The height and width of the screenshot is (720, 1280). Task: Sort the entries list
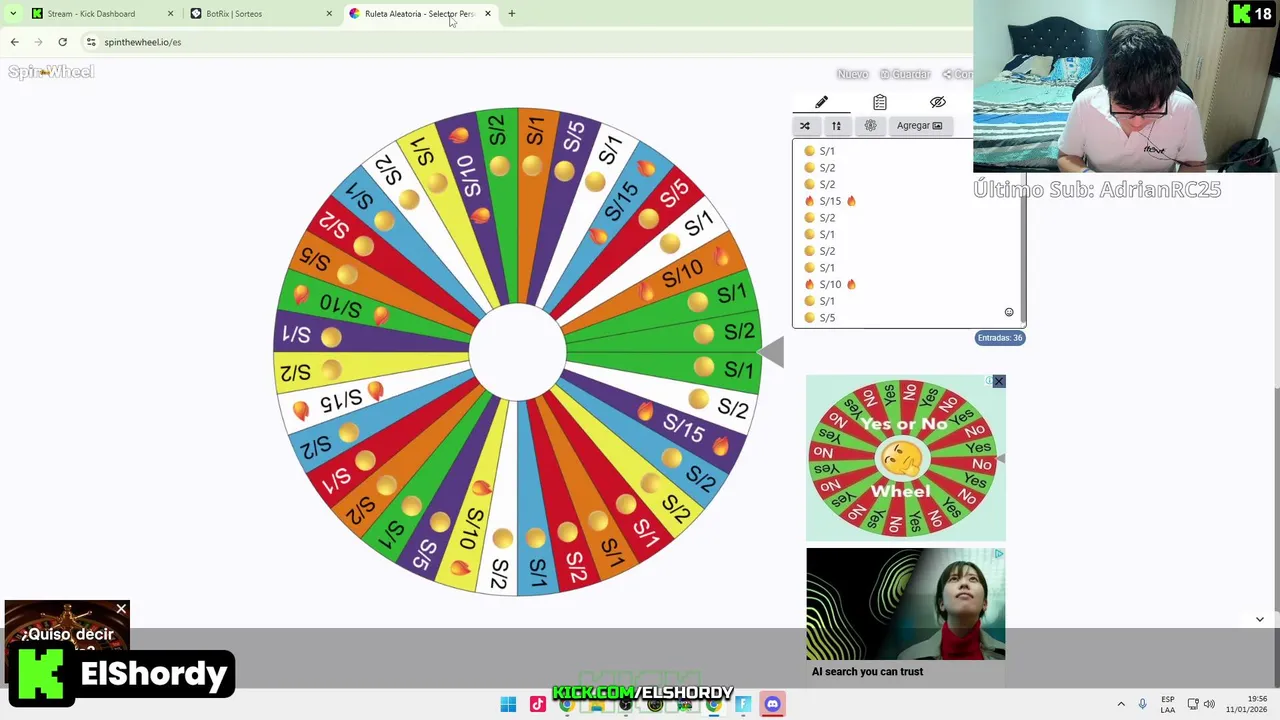[836, 126]
